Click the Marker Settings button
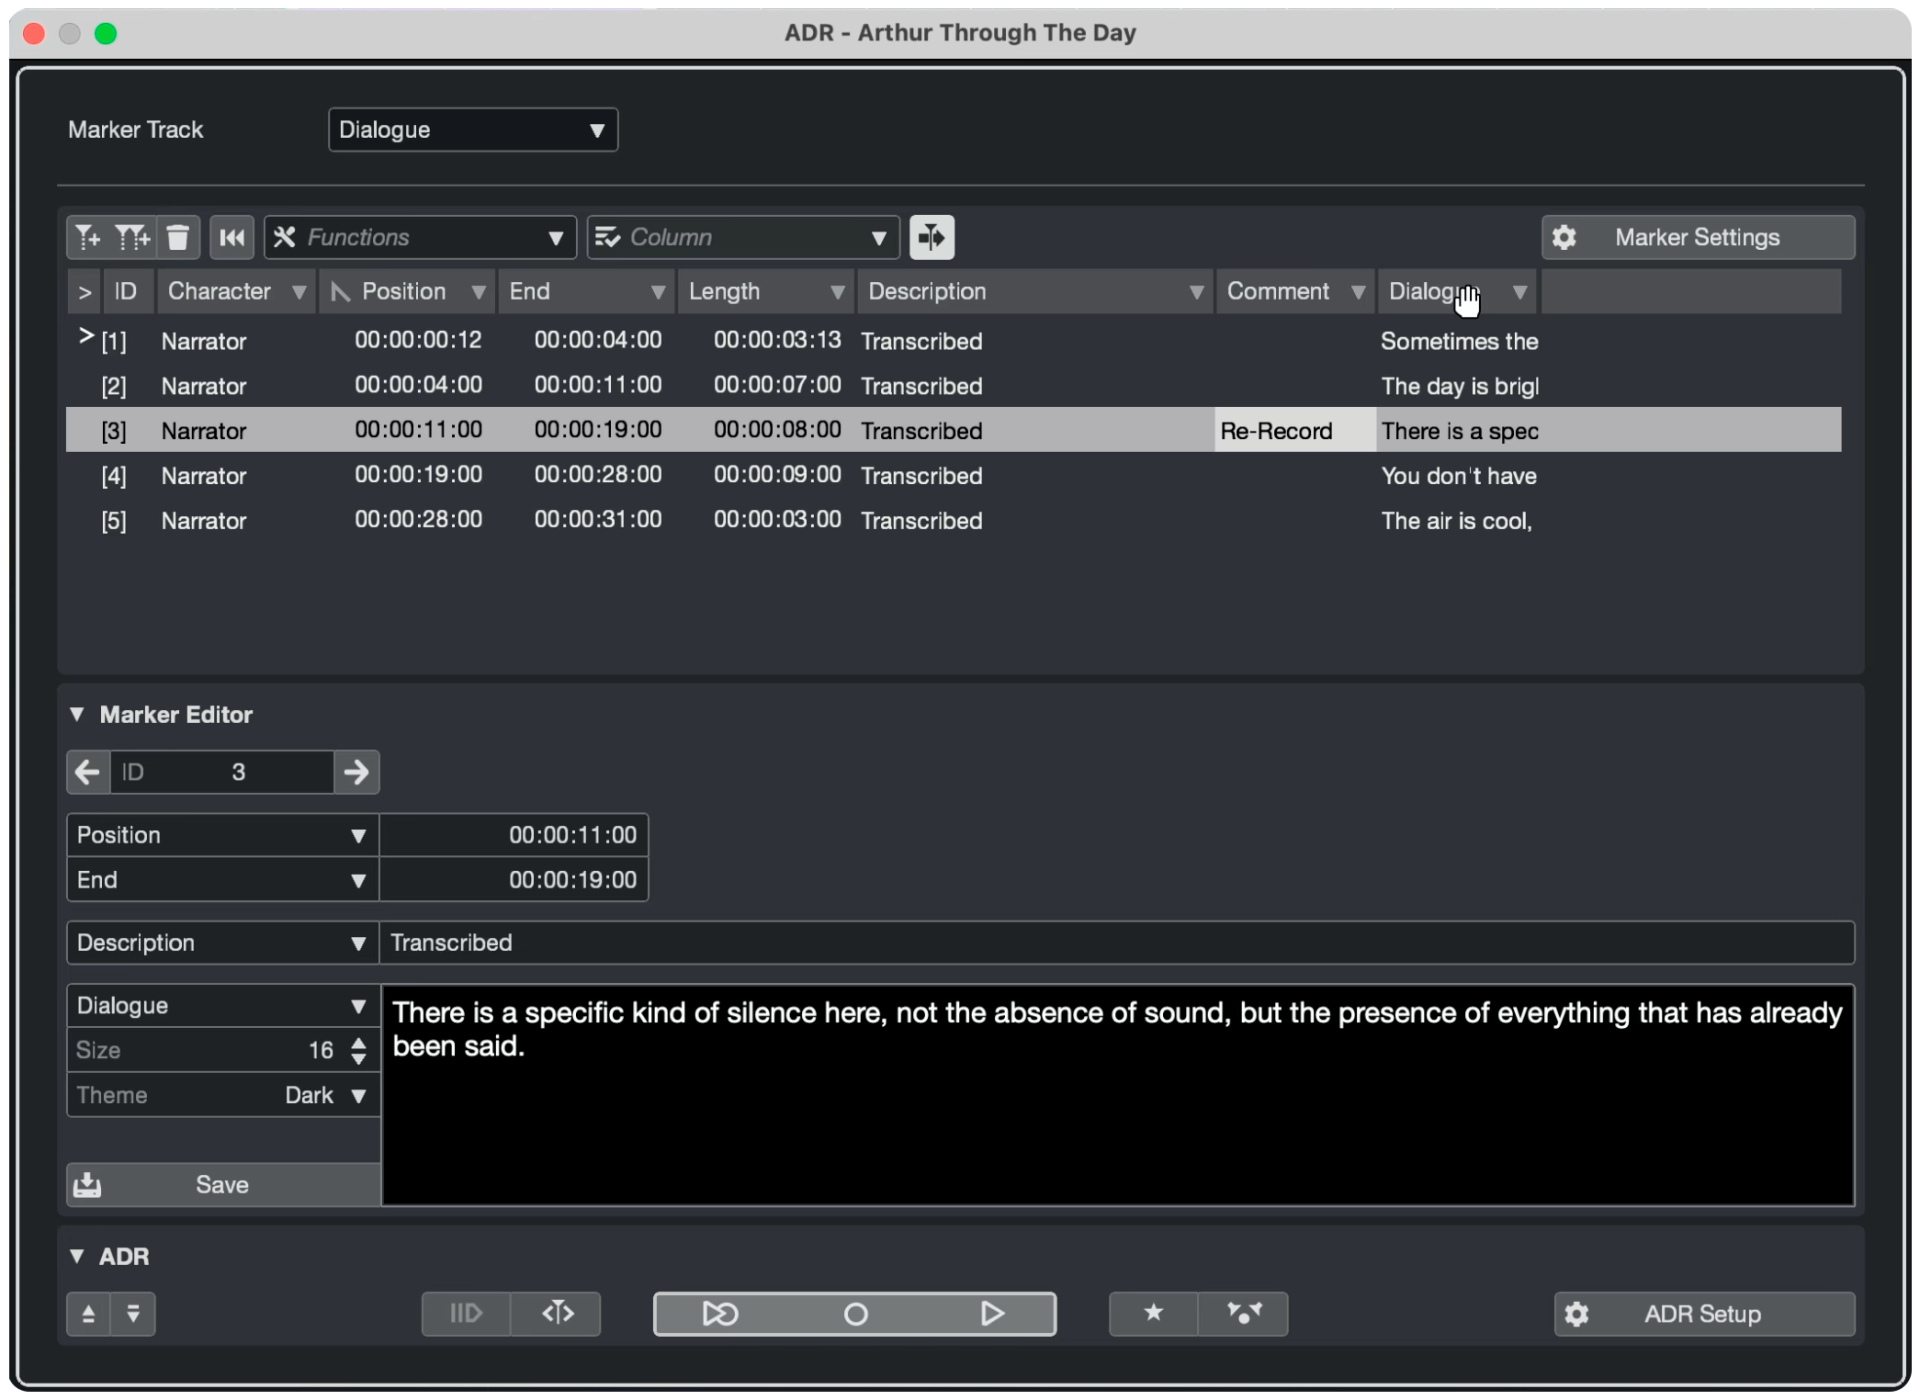Viewport: 1920px width, 1400px height. click(1697, 237)
